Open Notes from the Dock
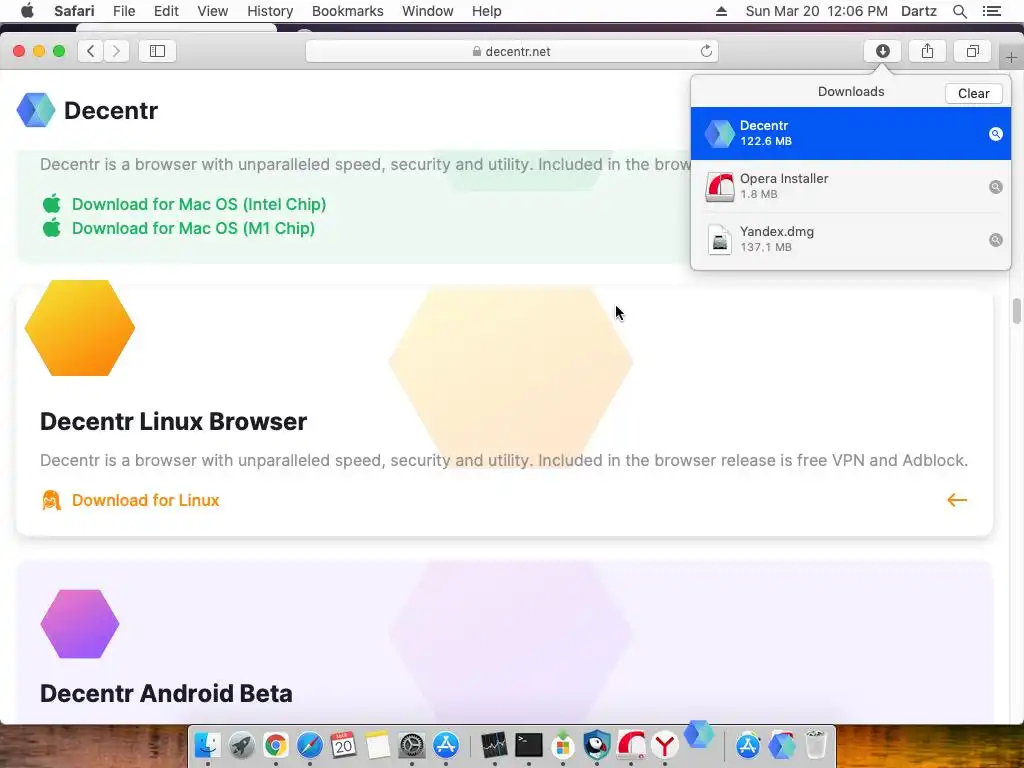The image size is (1024, 768). tap(377, 745)
